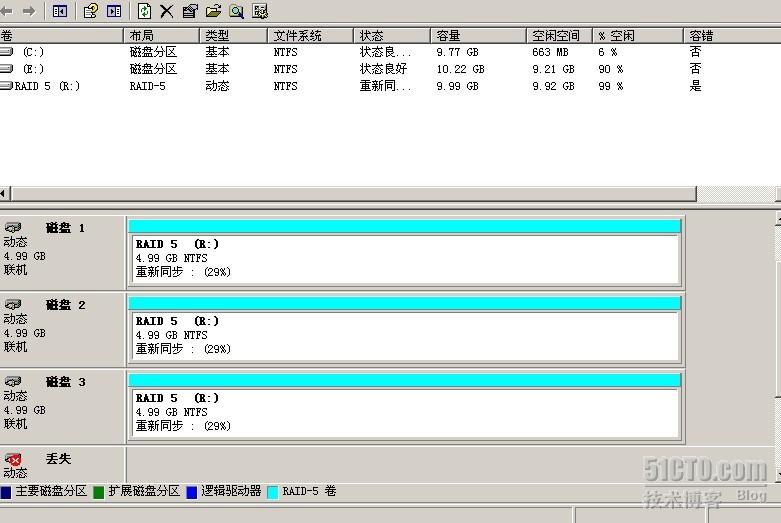Sort by the 容错 column header
Image resolution: width=781 pixels, height=523 pixels.
coord(732,36)
